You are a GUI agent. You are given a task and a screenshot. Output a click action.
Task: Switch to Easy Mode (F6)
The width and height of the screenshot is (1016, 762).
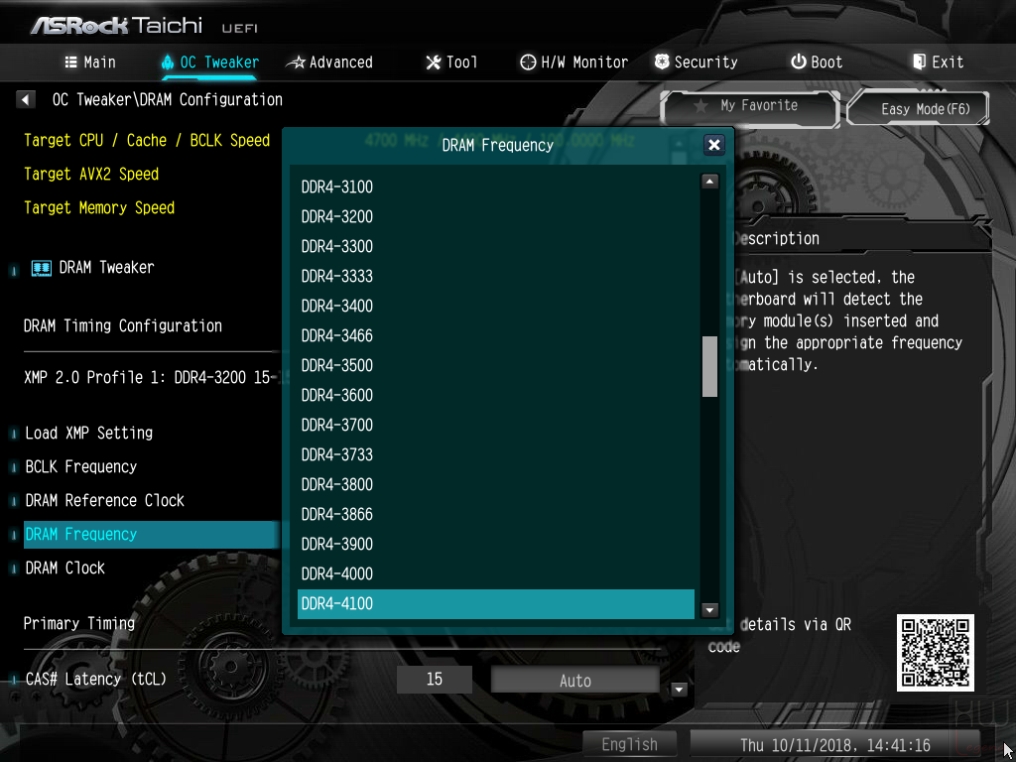tap(918, 108)
